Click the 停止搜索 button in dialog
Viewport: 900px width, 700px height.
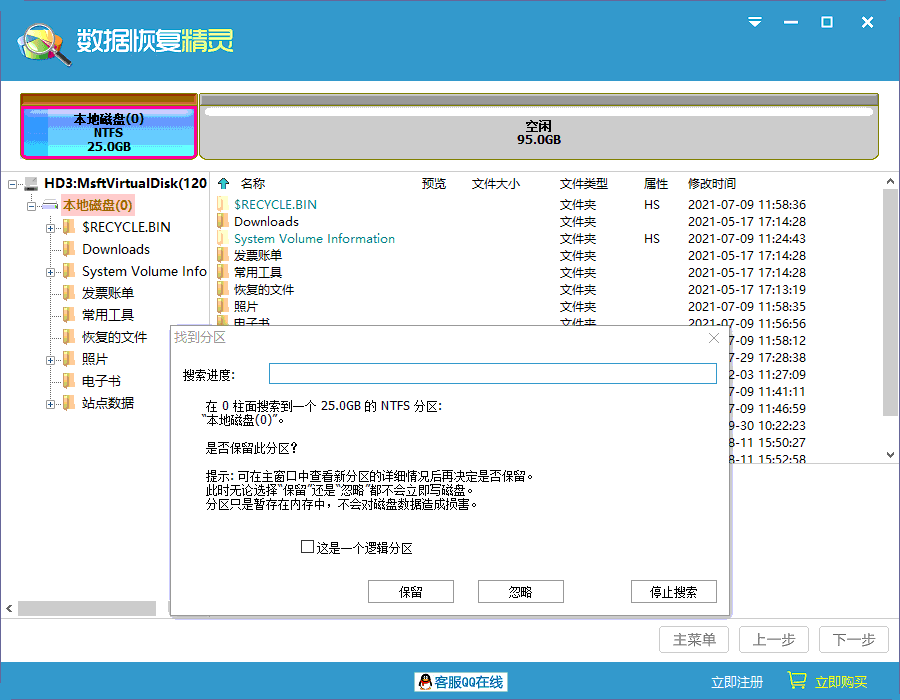point(673,591)
